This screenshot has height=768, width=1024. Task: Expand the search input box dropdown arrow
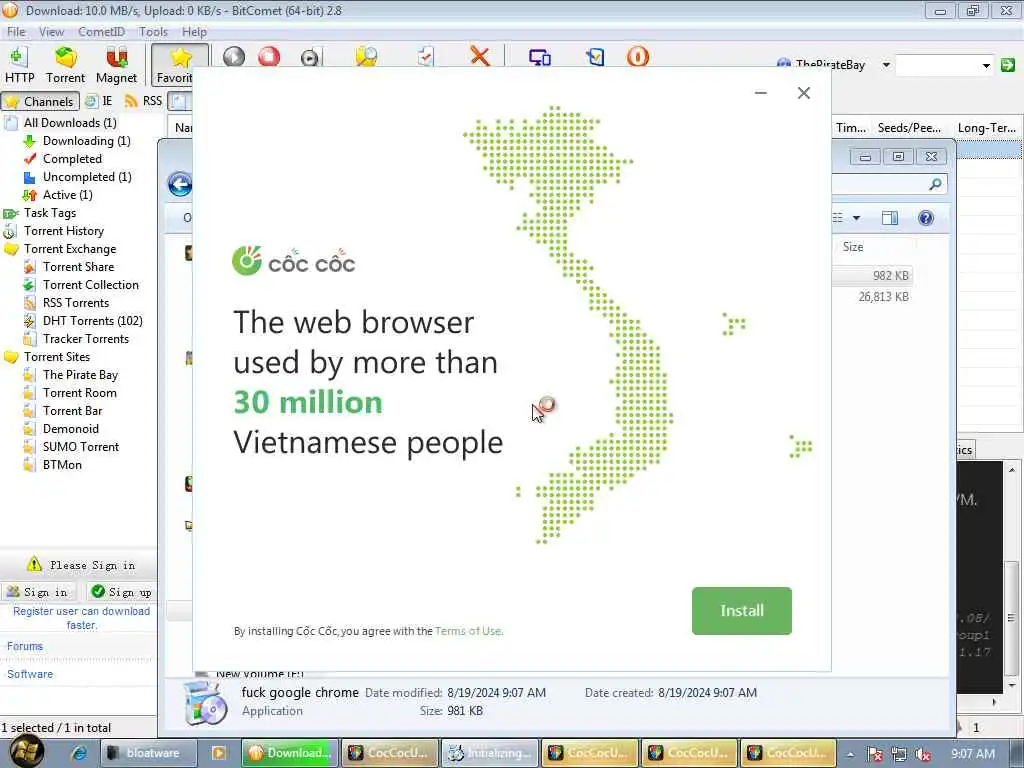(x=985, y=65)
